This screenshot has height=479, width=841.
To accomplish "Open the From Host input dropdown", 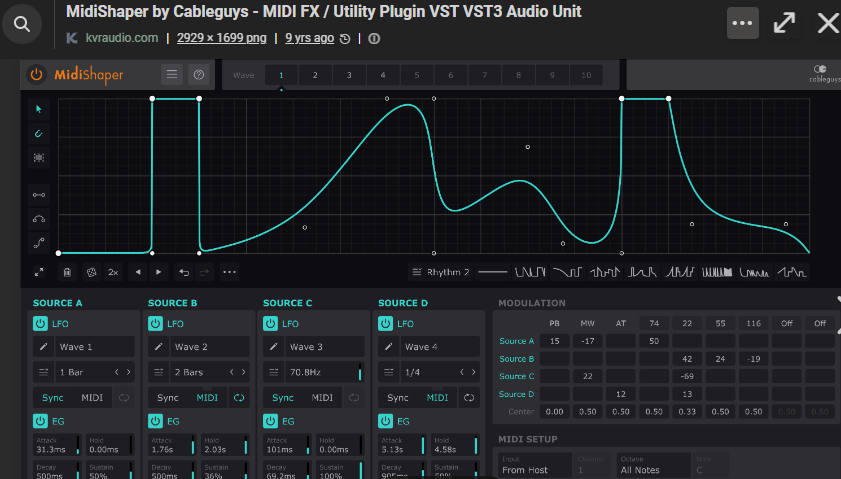I will point(535,466).
